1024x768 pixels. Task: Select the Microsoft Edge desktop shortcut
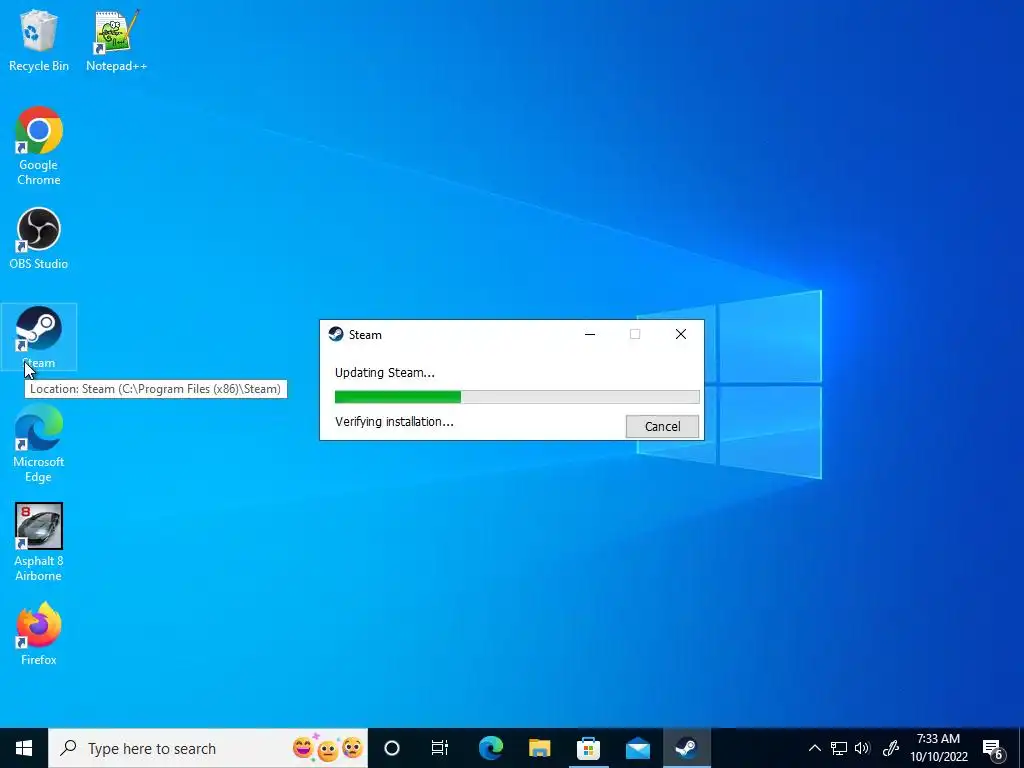(39, 443)
